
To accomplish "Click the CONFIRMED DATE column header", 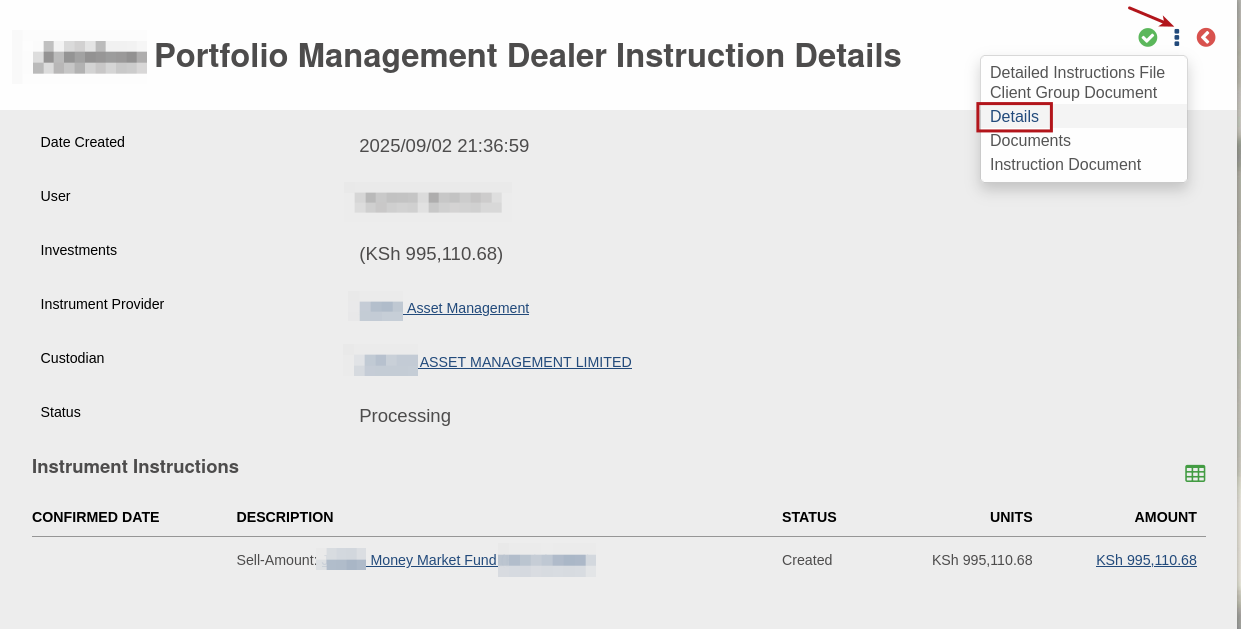I will click(x=95, y=517).
